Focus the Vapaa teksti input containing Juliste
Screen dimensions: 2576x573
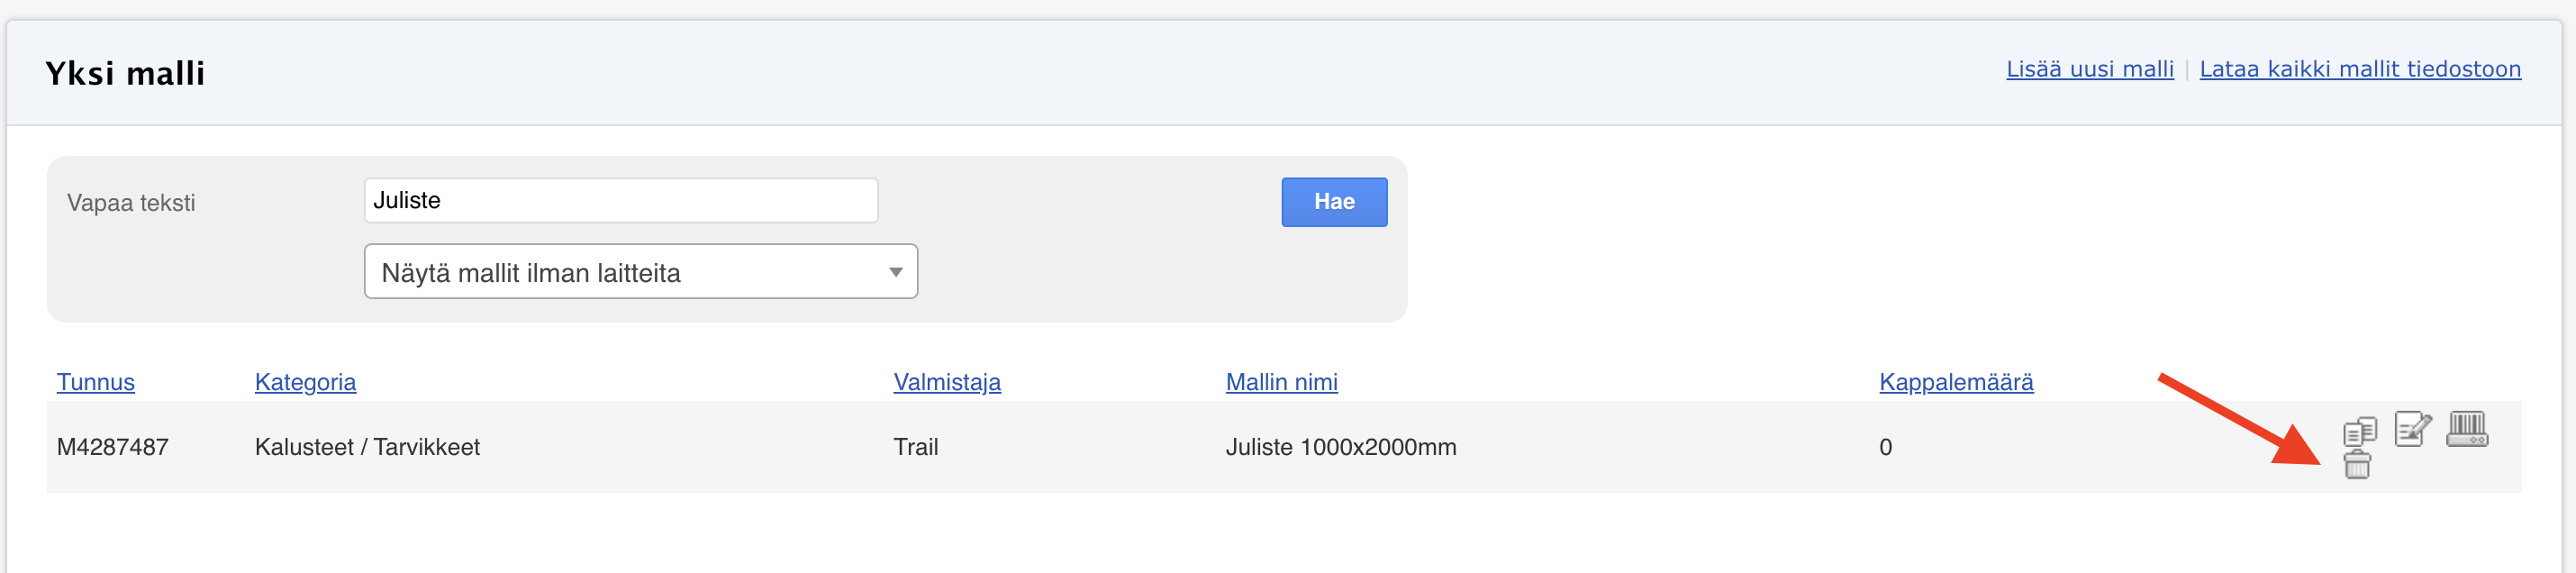(621, 200)
